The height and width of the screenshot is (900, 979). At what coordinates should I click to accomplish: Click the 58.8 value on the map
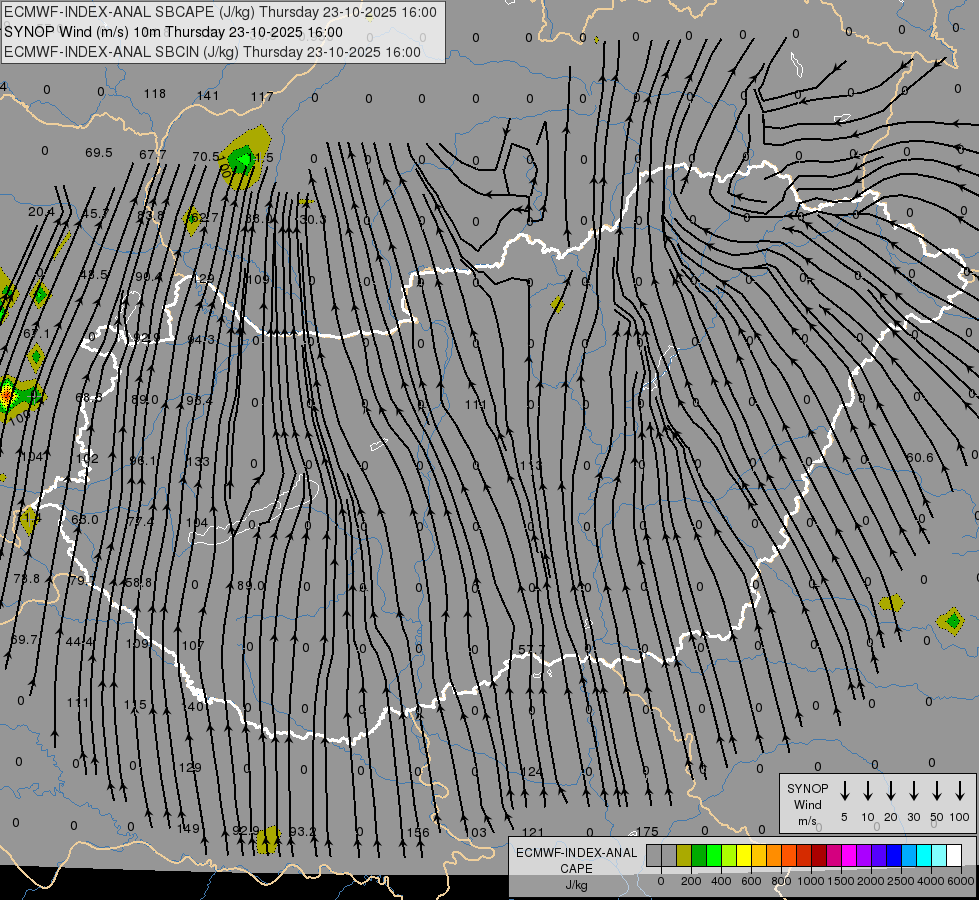coord(139,583)
